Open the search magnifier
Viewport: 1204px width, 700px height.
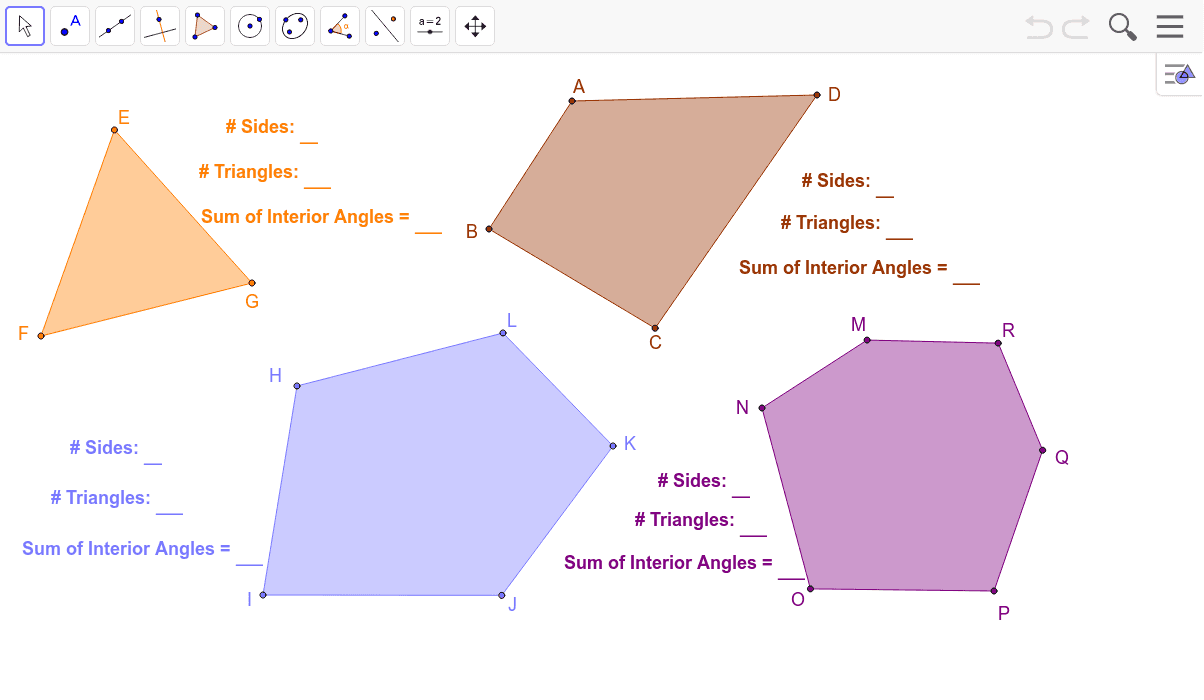[1123, 27]
